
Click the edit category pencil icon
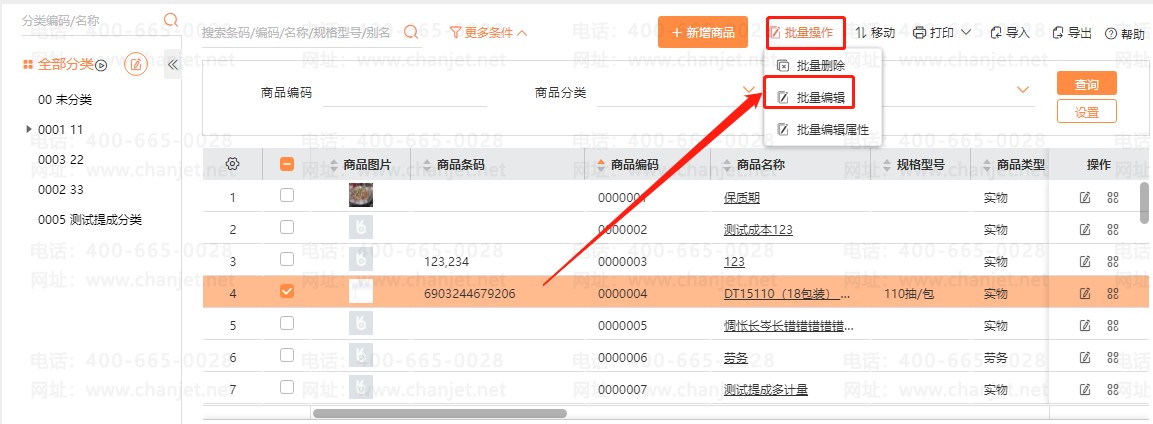pos(136,65)
